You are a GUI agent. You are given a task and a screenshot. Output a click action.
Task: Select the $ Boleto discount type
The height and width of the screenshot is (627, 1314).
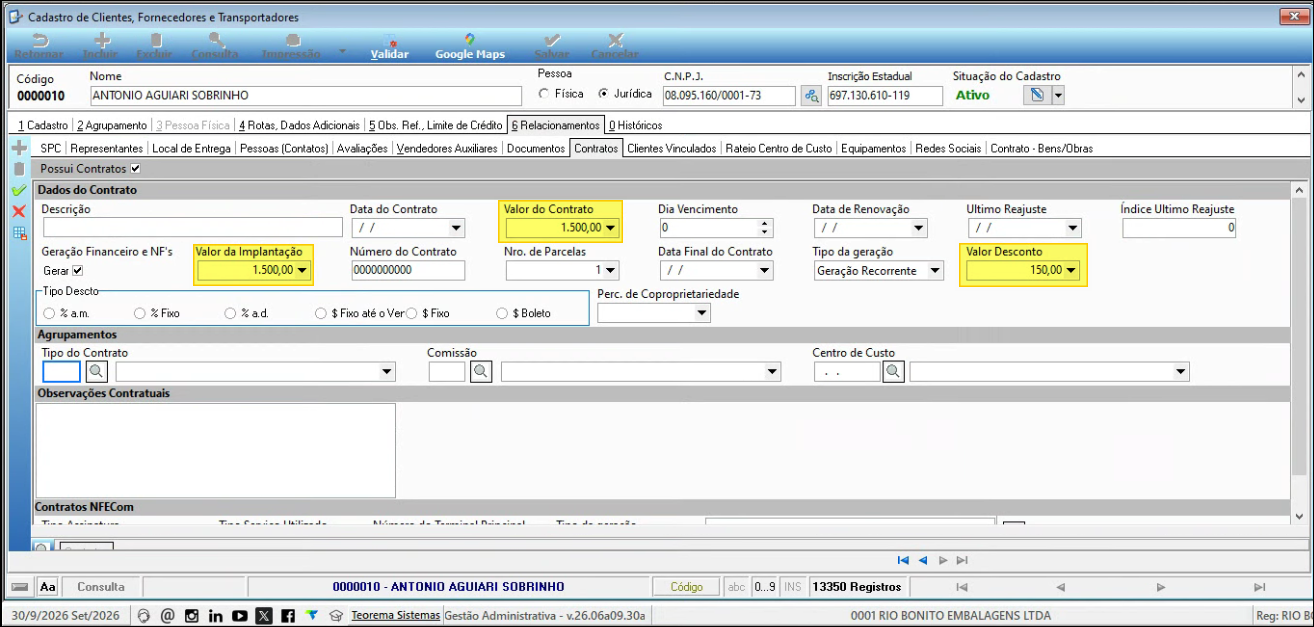tap(503, 313)
